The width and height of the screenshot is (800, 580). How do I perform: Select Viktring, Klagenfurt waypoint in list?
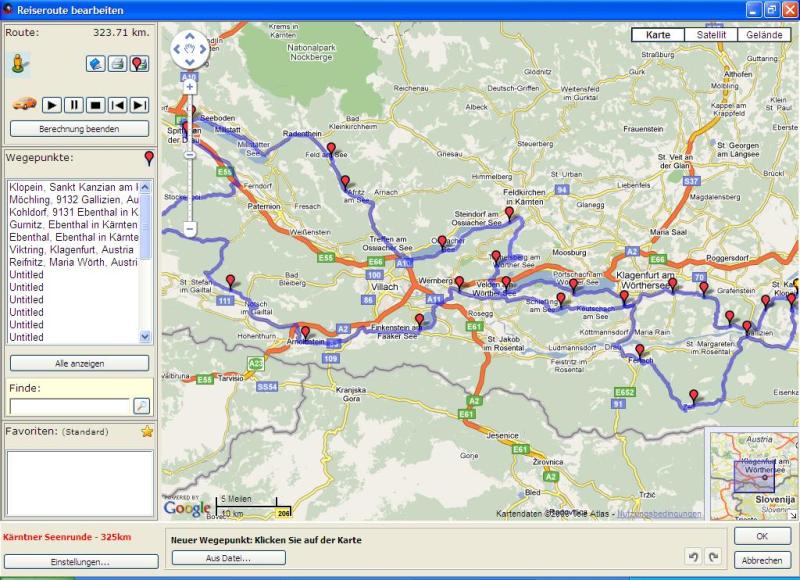coord(73,249)
